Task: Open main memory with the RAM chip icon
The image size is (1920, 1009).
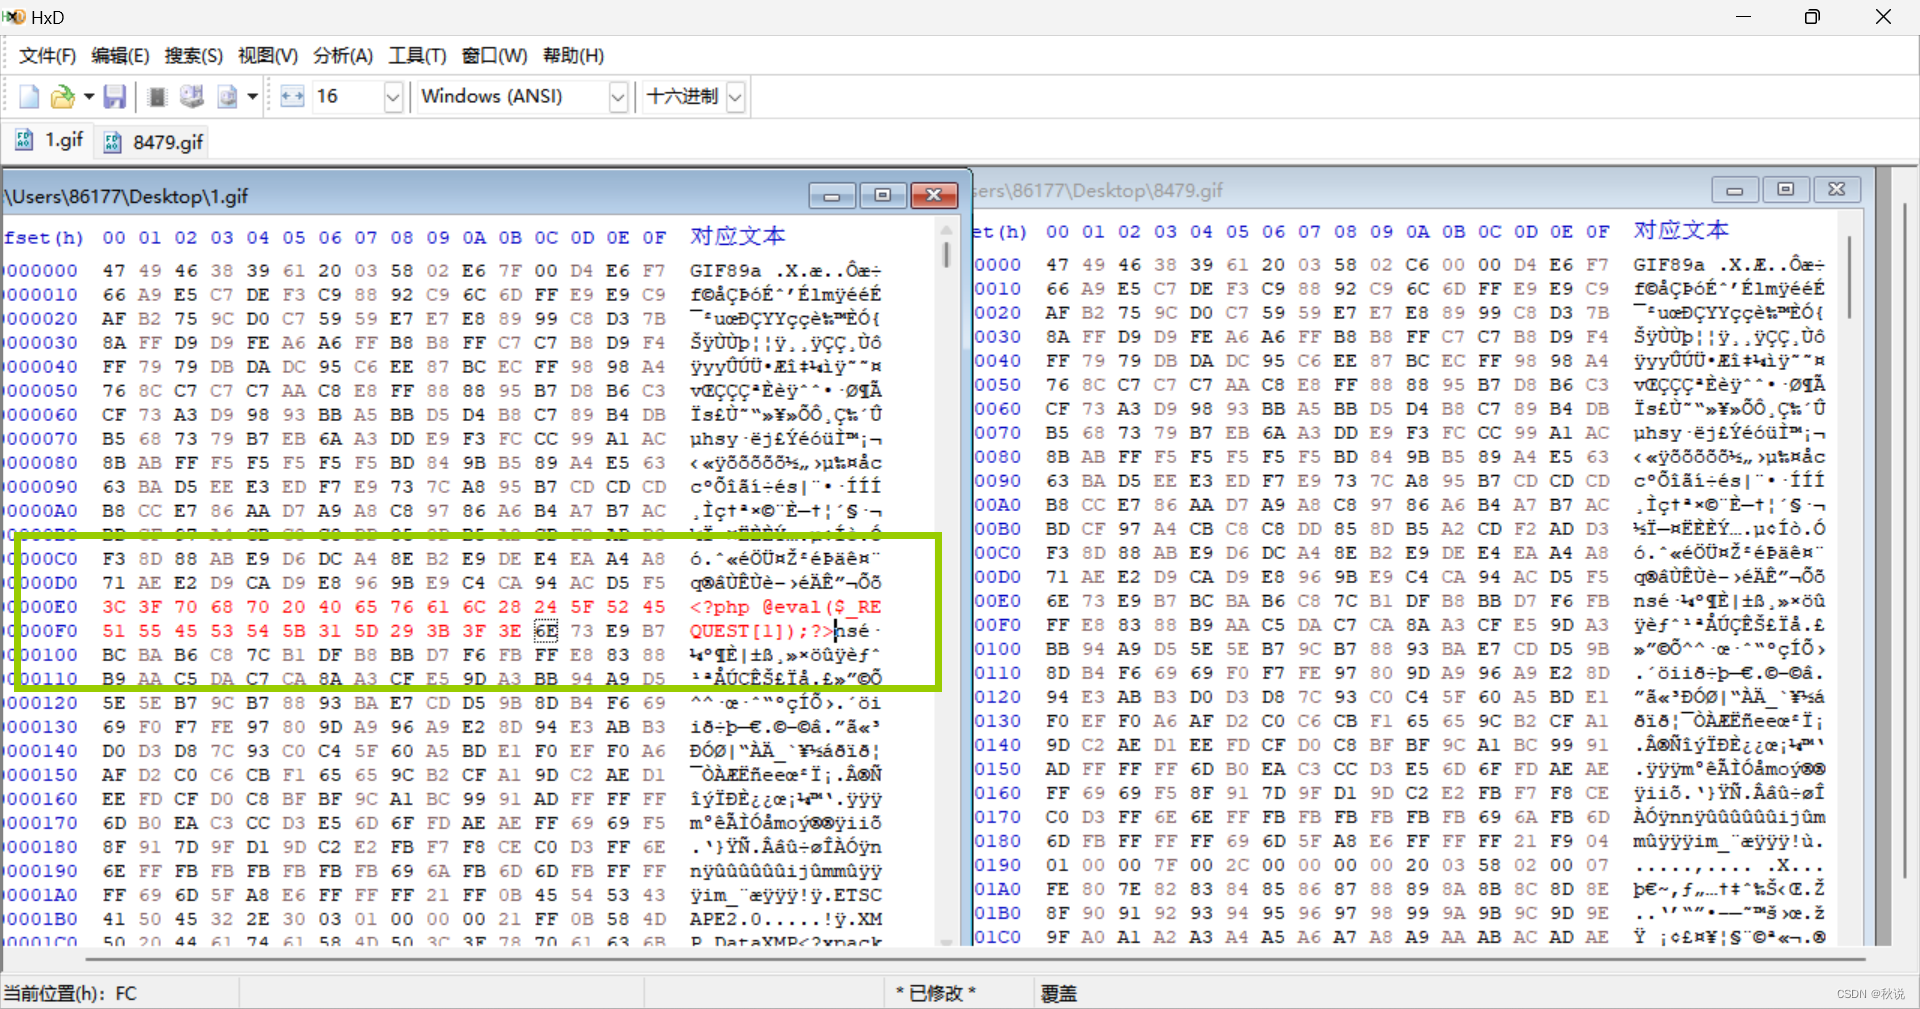Action: [157, 96]
